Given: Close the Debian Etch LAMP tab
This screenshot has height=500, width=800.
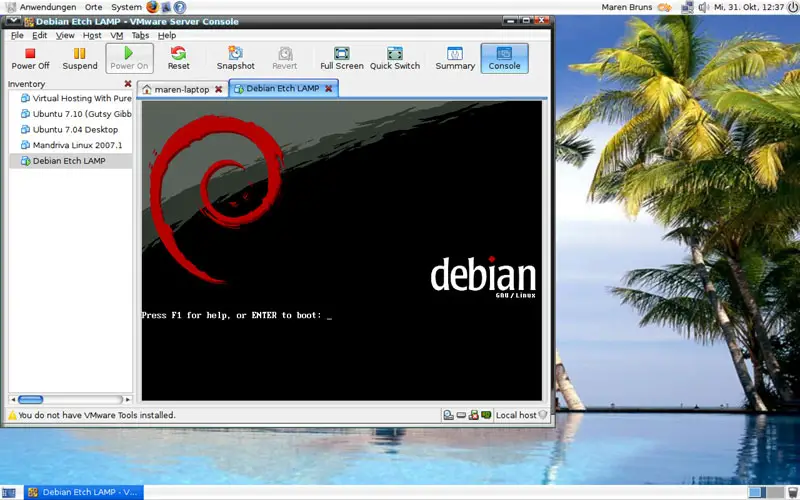Looking at the screenshot, I should 328,89.
